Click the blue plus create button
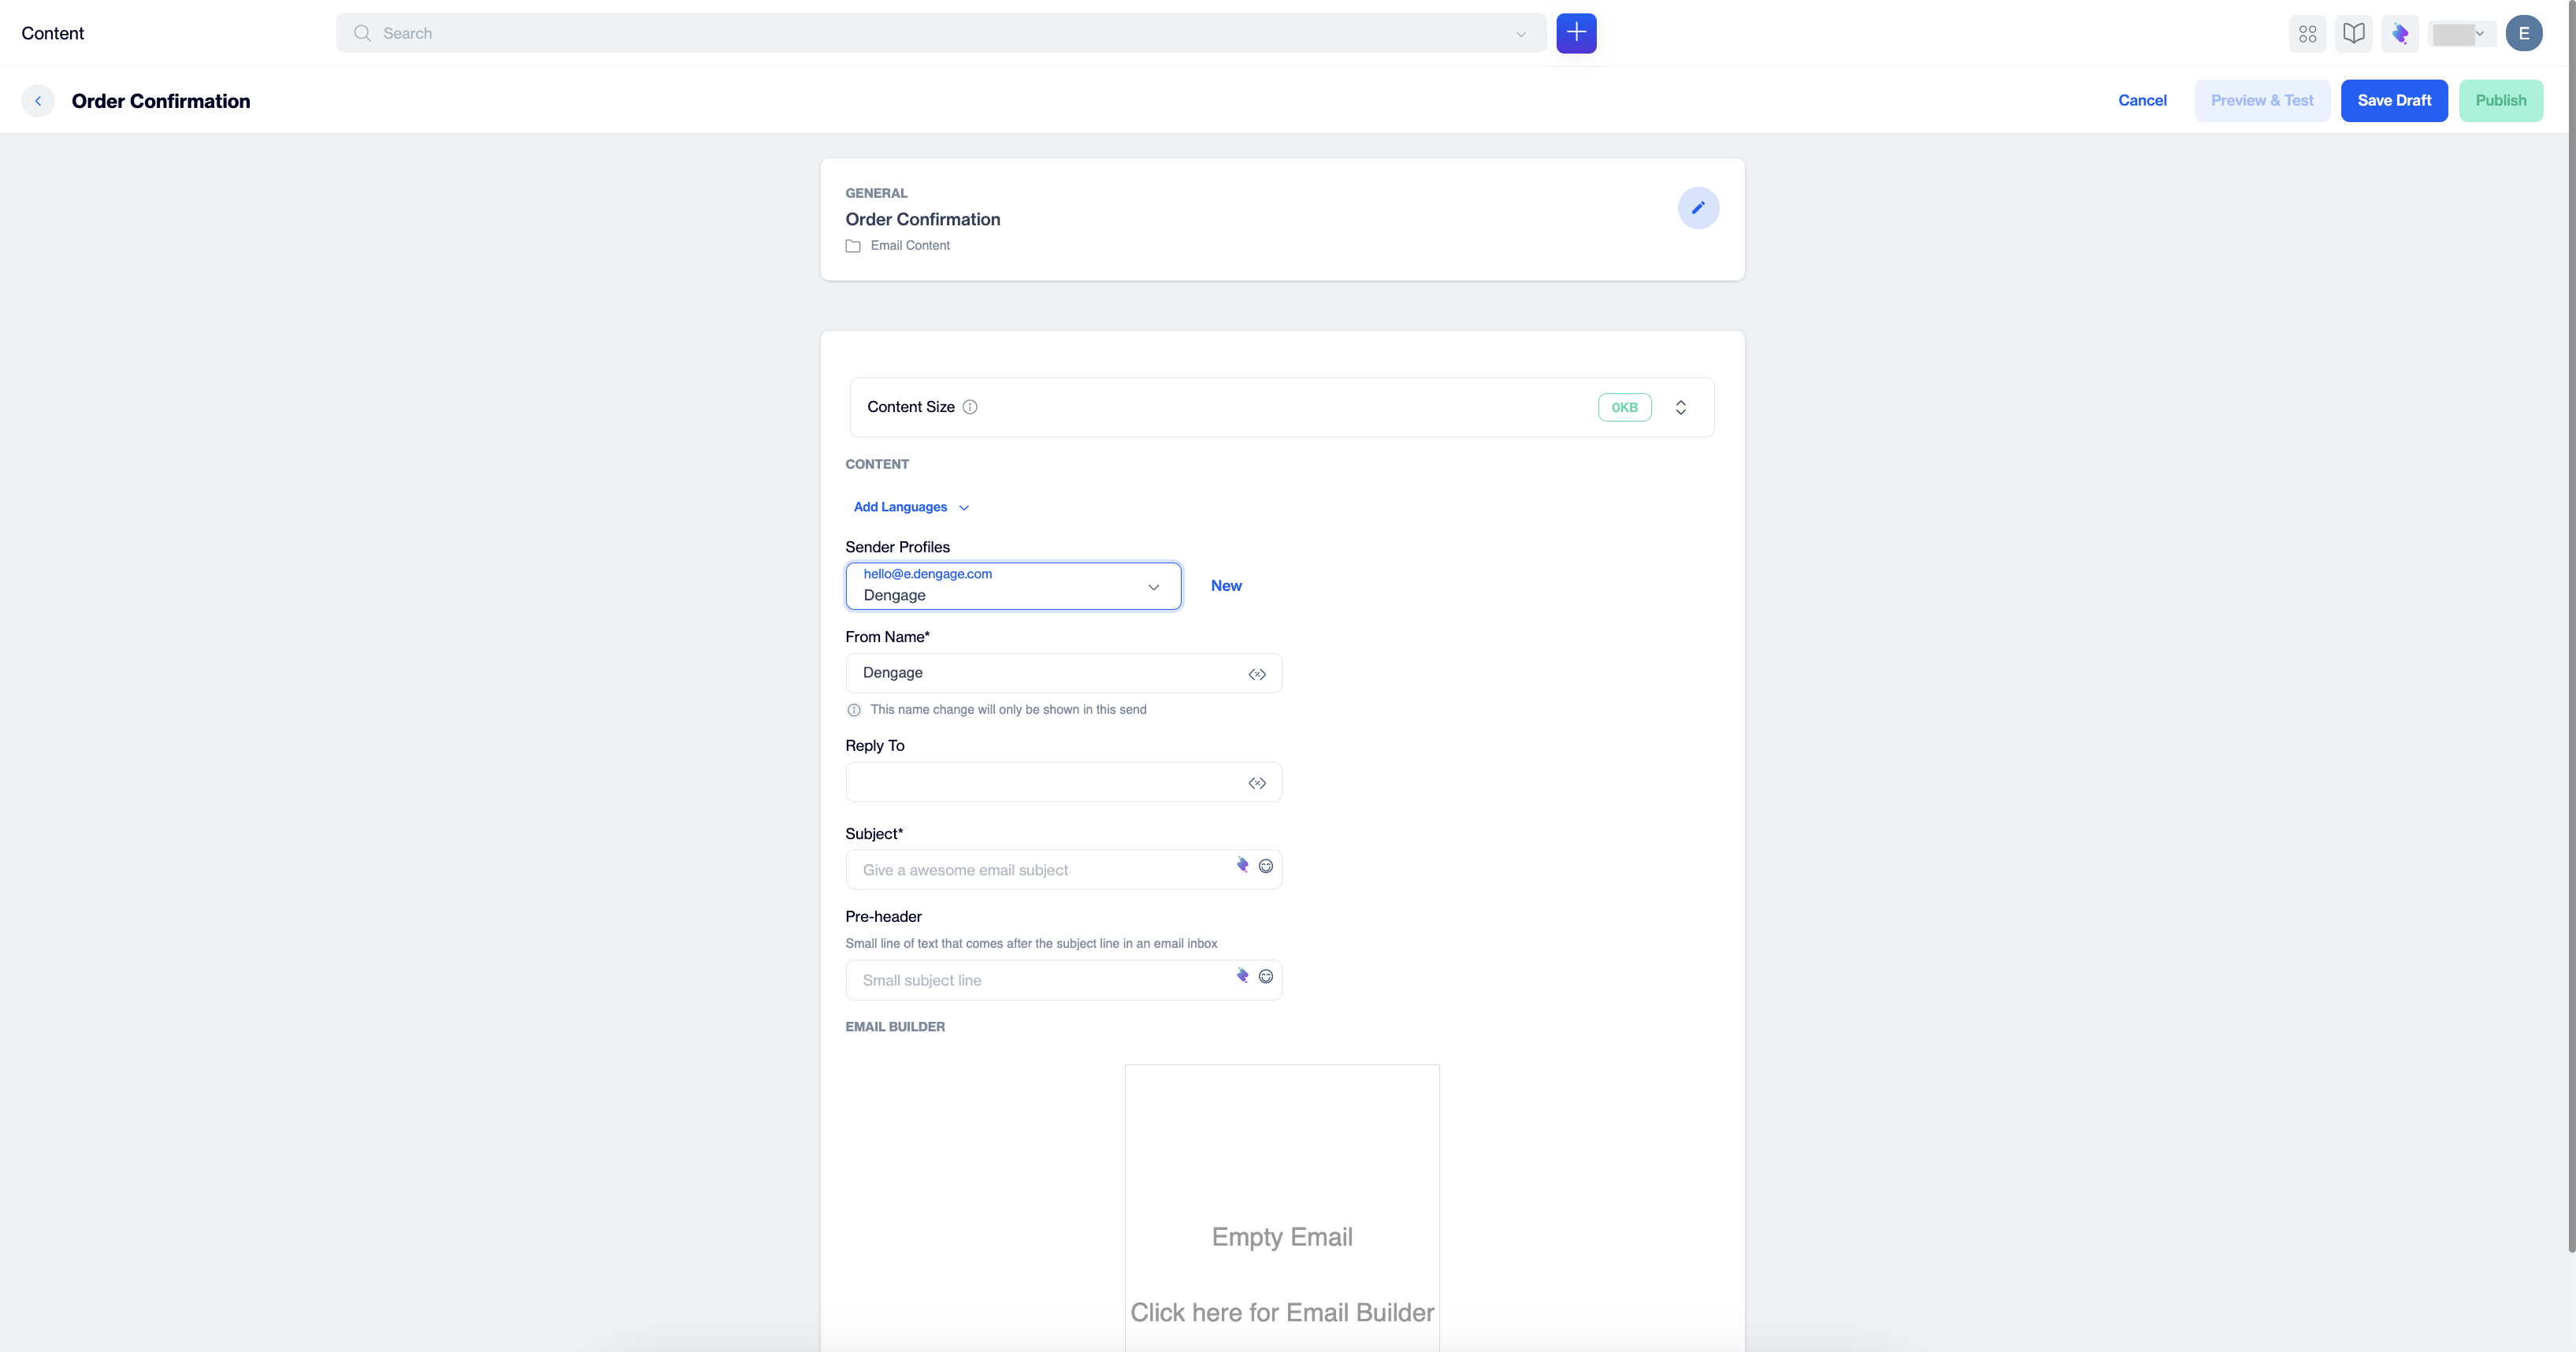Image resolution: width=2576 pixels, height=1352 pixels. (1576, 33)
